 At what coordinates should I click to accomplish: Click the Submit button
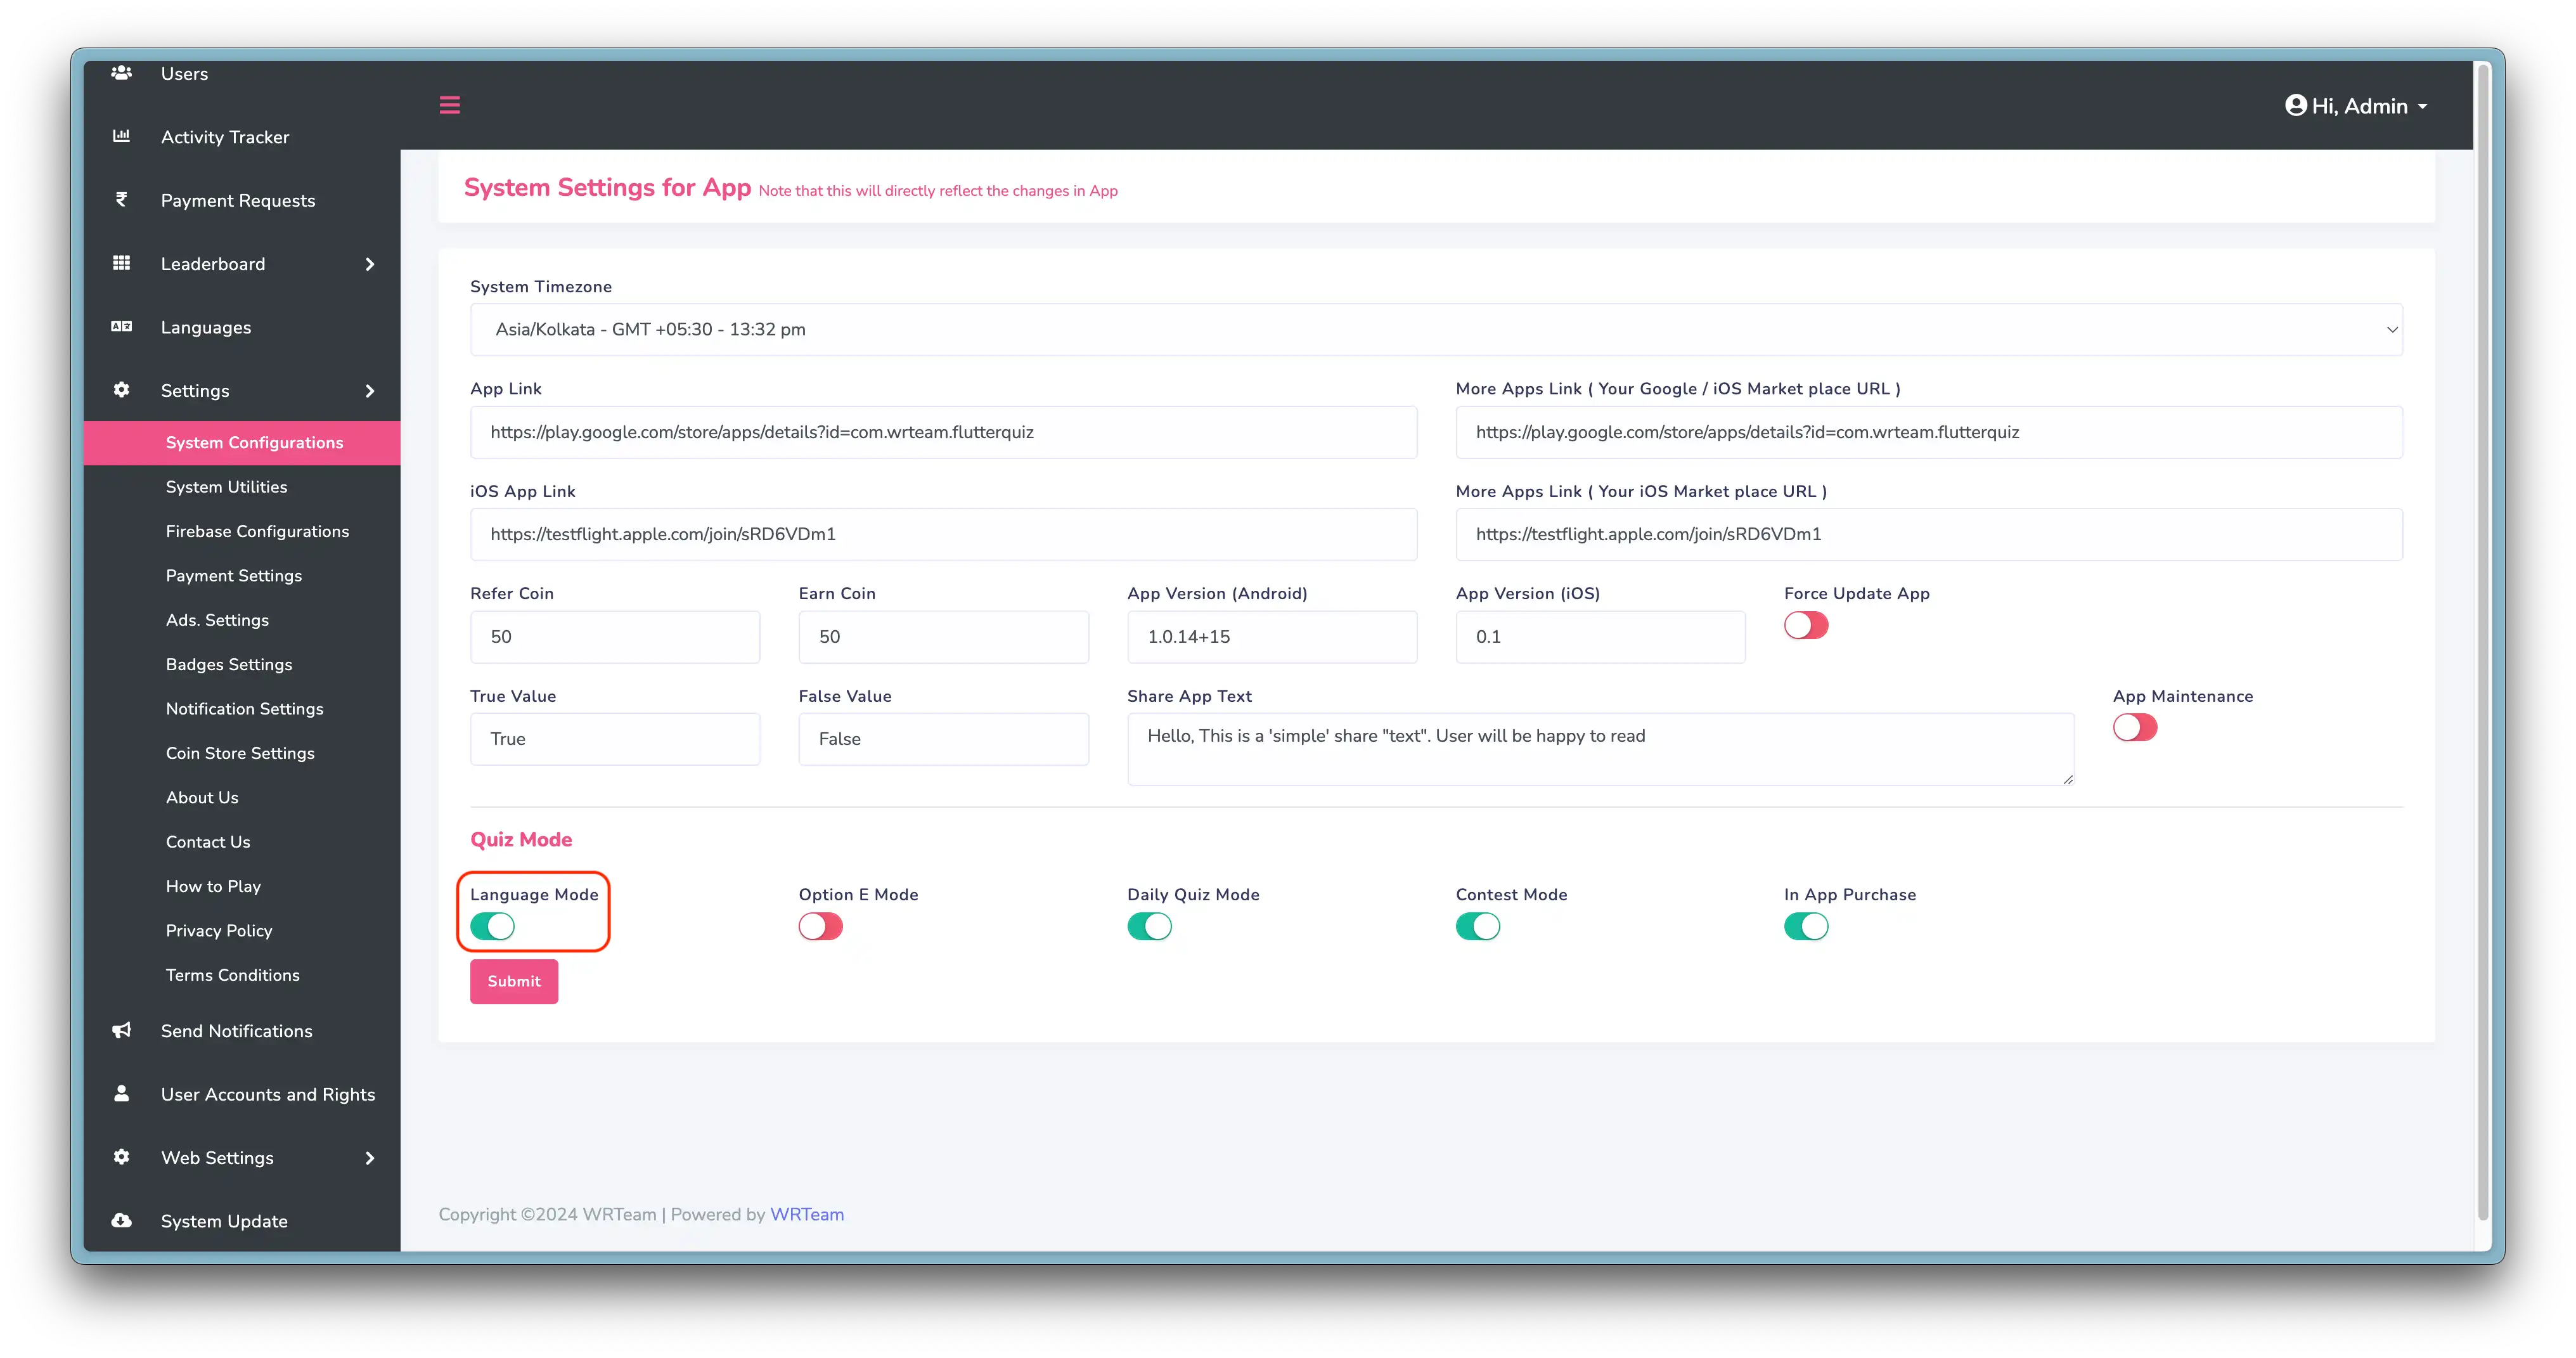[513, 981]
